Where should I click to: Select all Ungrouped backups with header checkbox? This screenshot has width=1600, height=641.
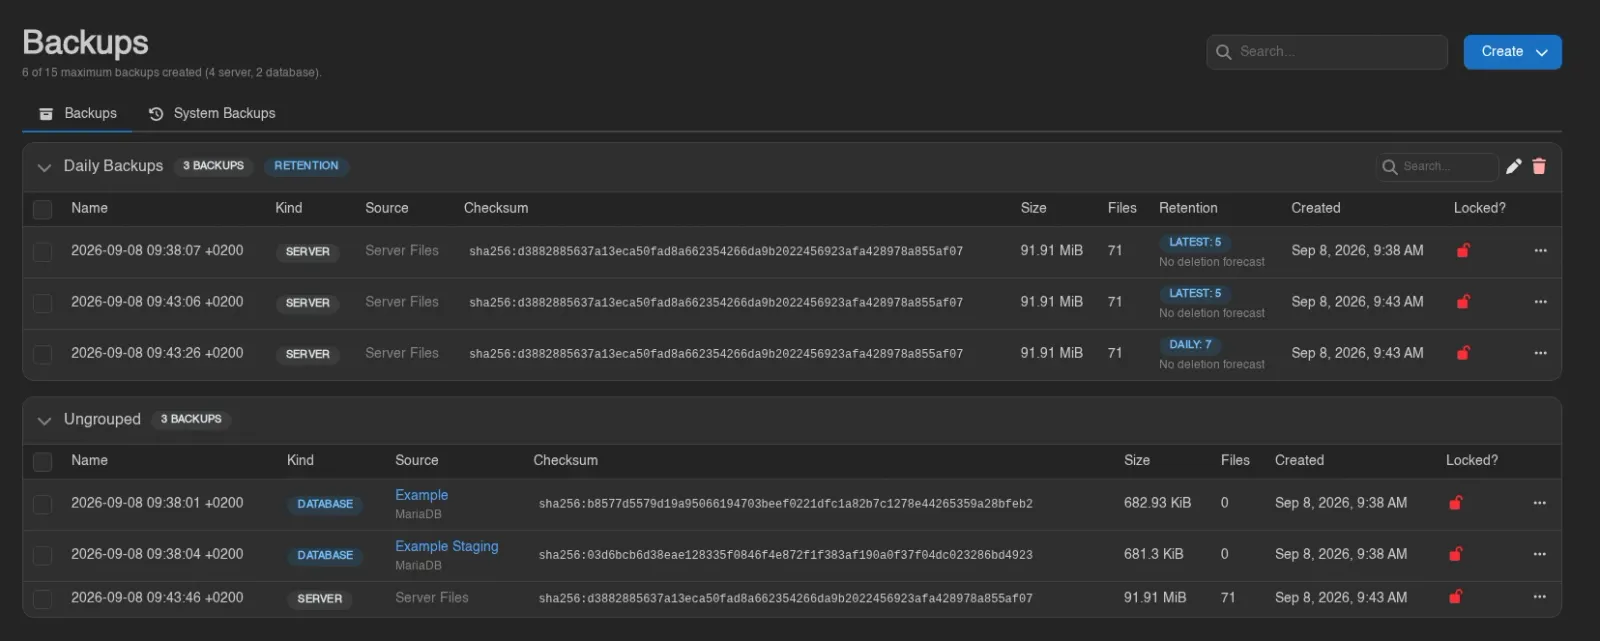click(43, 461)
